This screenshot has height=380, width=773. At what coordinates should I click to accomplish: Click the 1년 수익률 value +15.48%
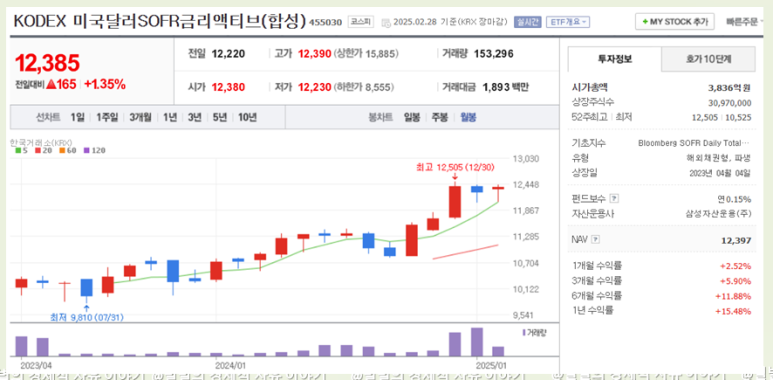tap(734, 311)
